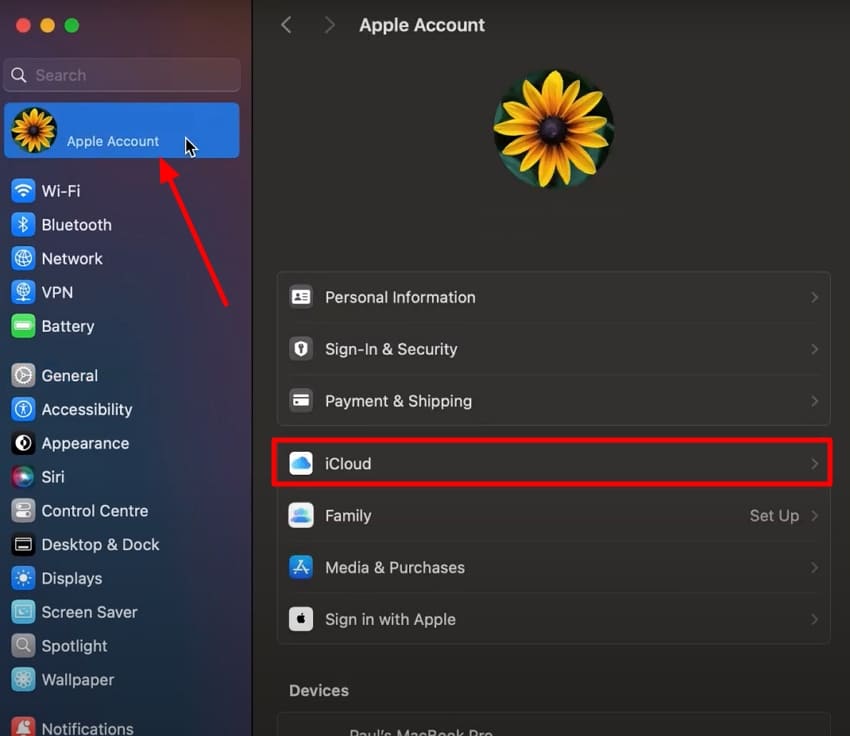The image size is (850, 736).
Task: Expand Payment & Shipping chevron
Action: pyautogui.click(x=814, y=401)
